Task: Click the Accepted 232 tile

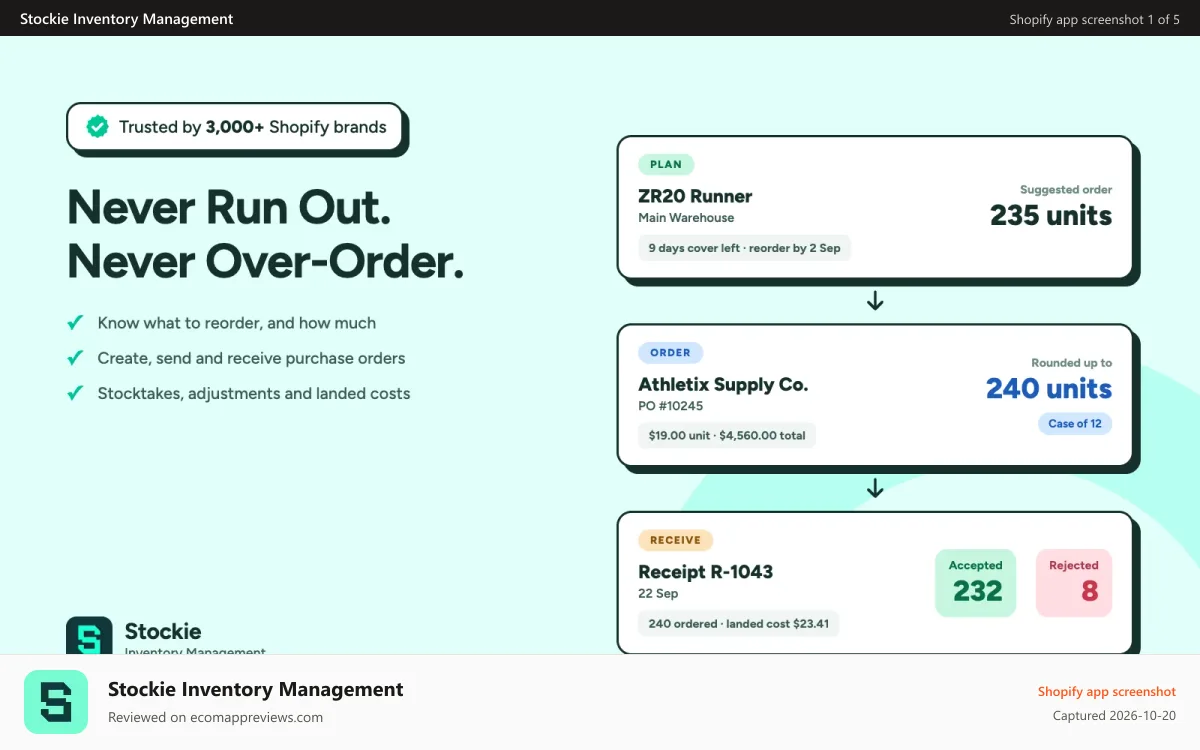Action: click(x=976, y=583)
